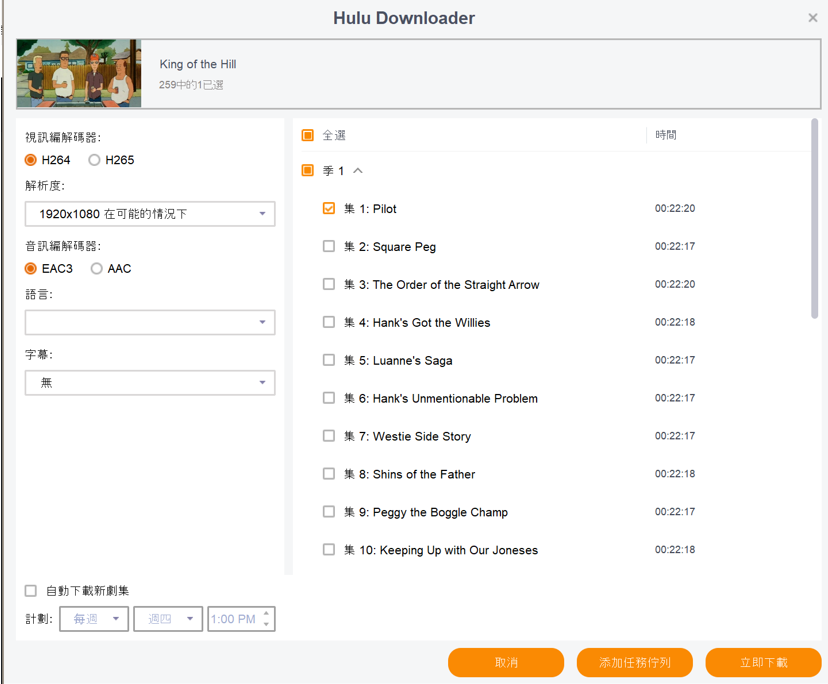Open the 每週 schedule frequency dropdown
The image size is (828, 684).
click(x=94, y=619)
